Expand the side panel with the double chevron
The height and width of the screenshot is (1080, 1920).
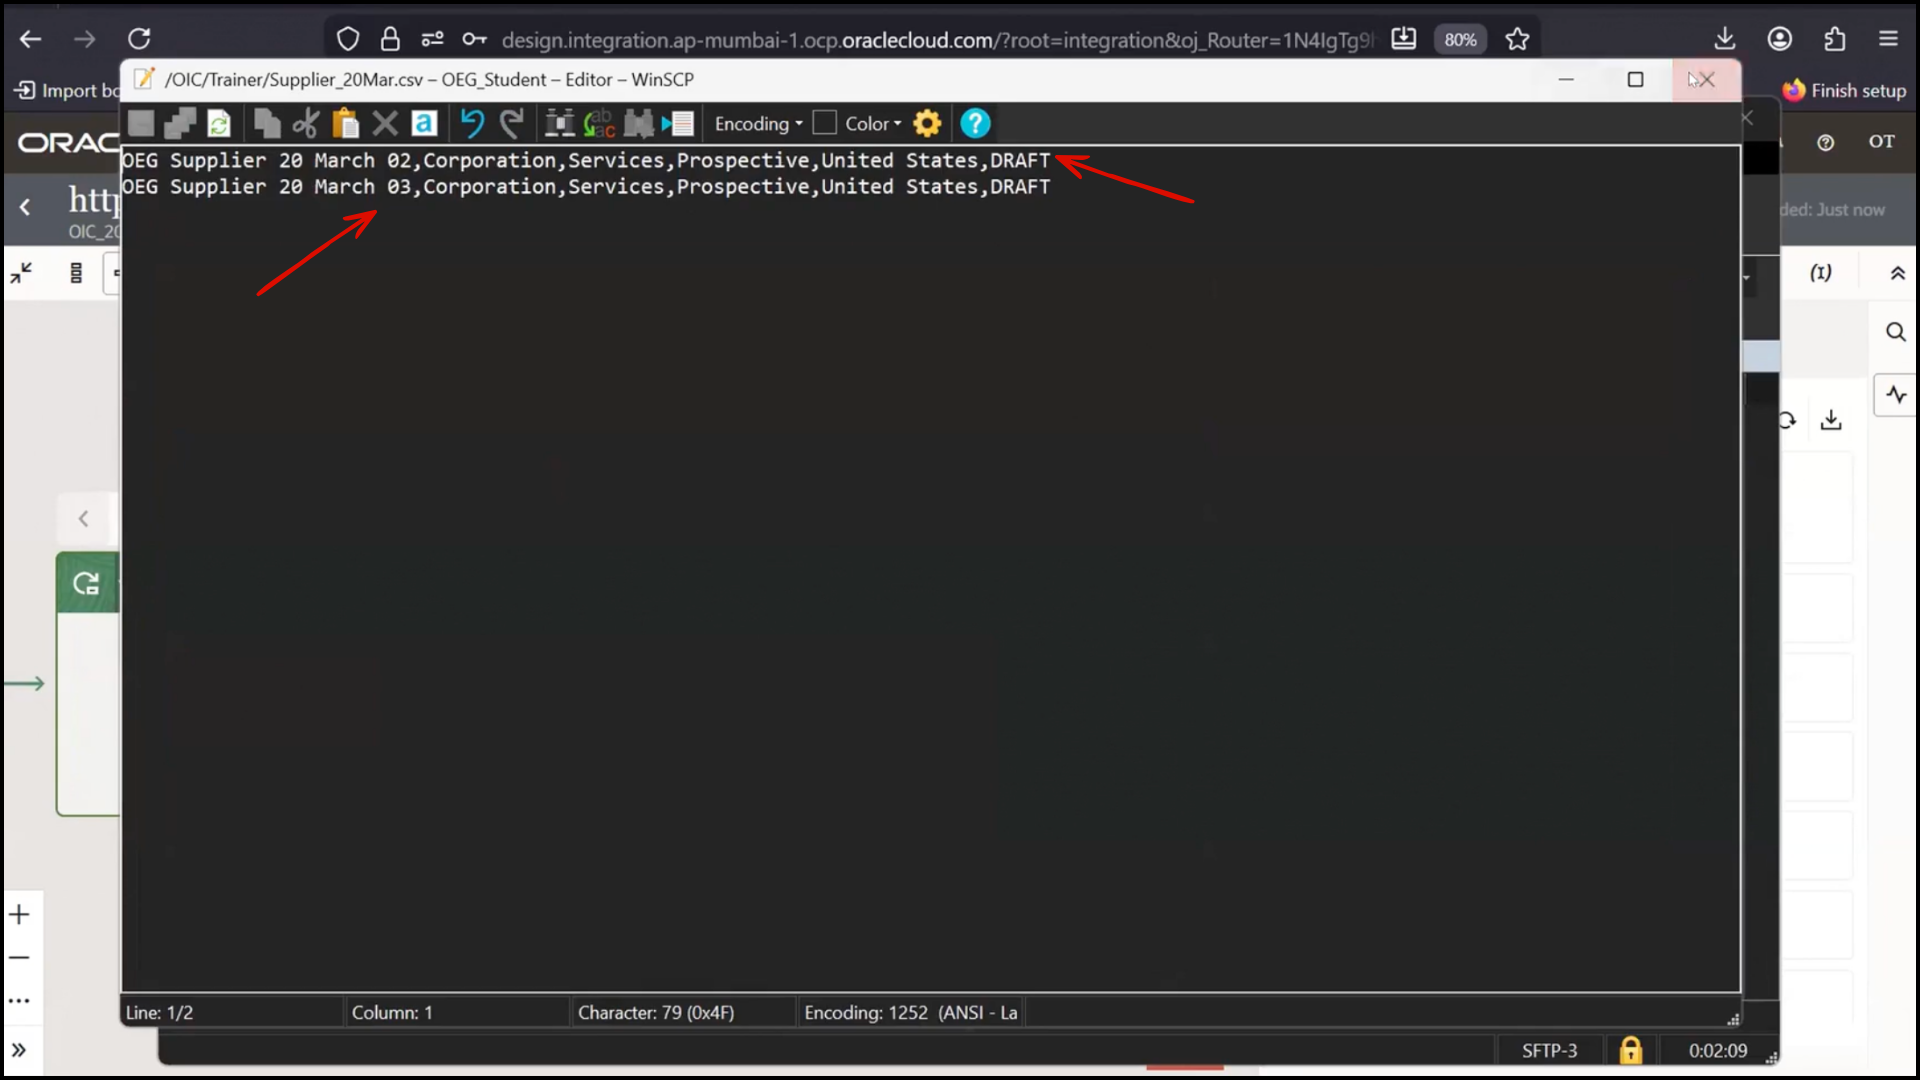pos(19,1050)
